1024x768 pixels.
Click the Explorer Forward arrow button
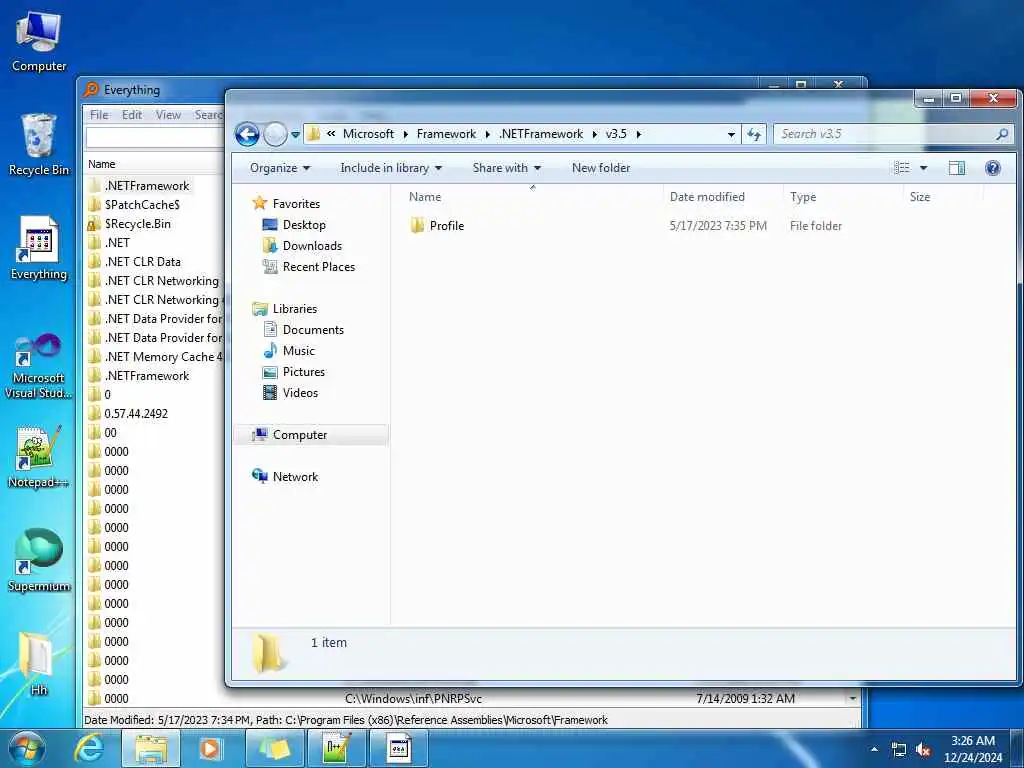pos(275,135)
